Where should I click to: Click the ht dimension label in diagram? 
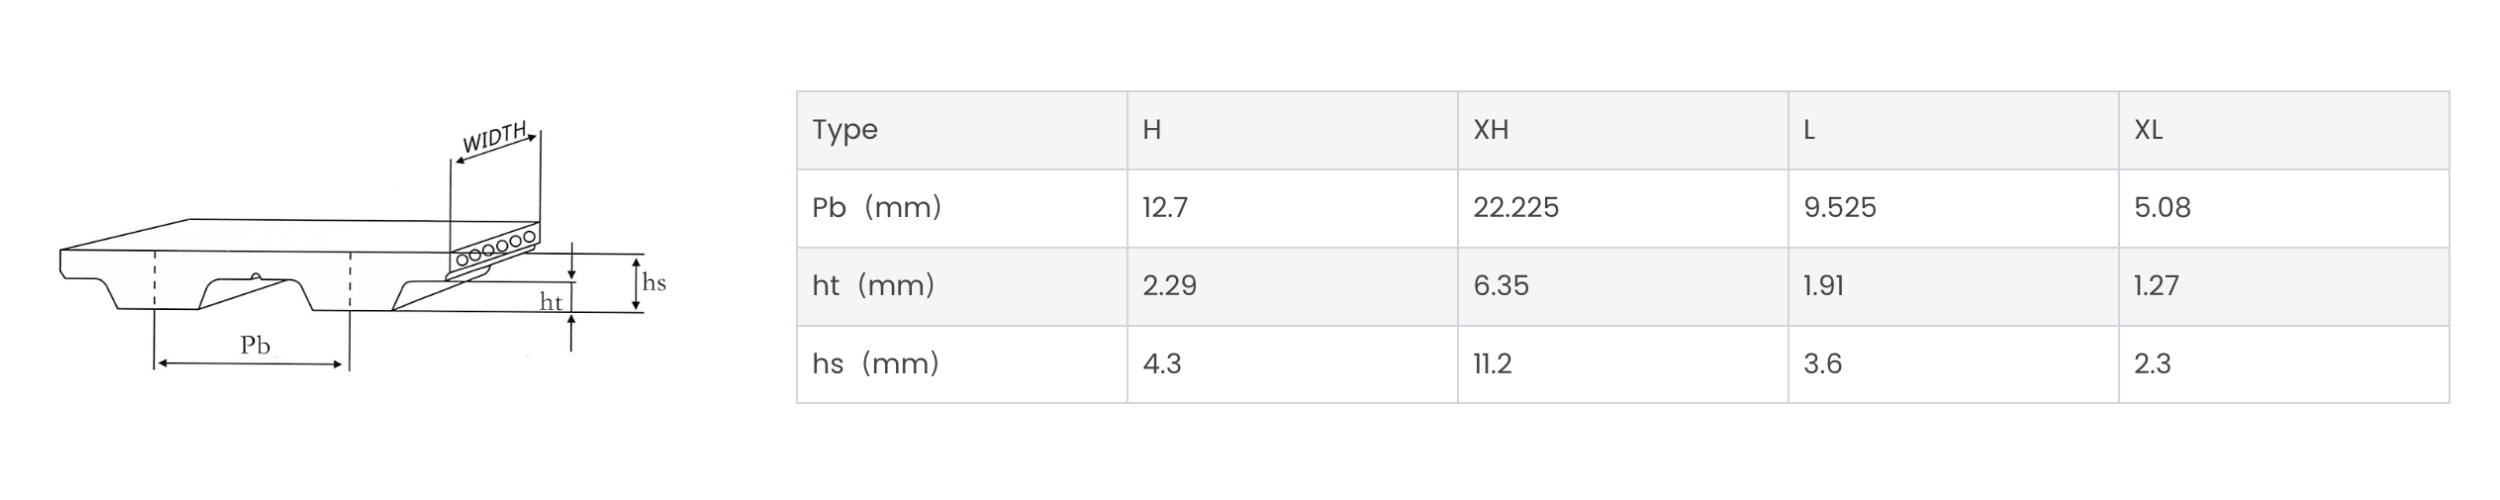pos(551,301)
